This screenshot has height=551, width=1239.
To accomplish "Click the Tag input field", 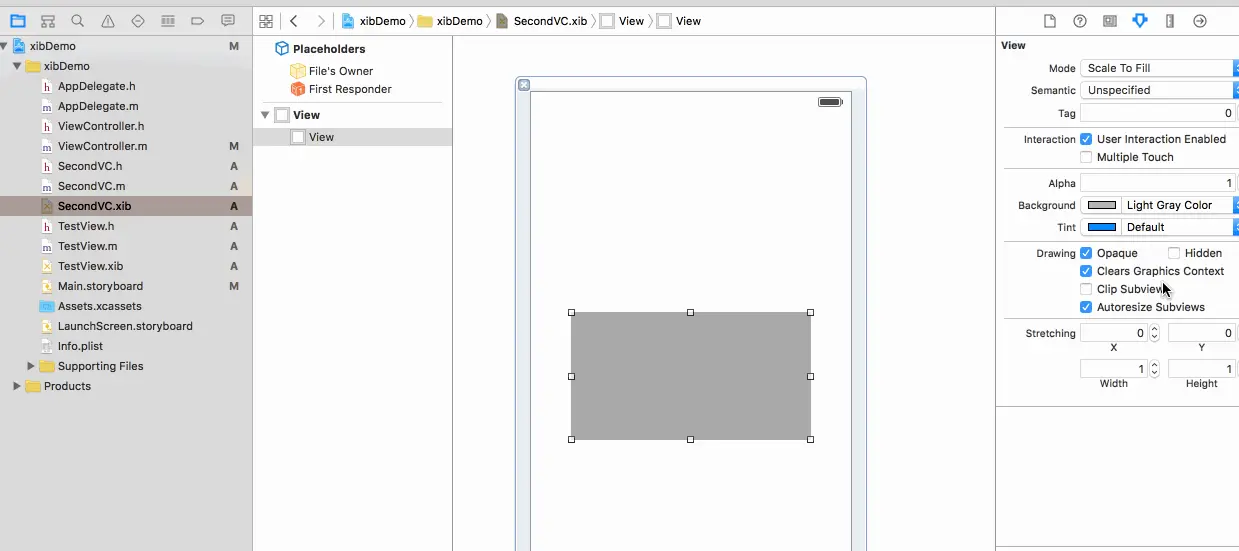I will [x=1158, y=113].
